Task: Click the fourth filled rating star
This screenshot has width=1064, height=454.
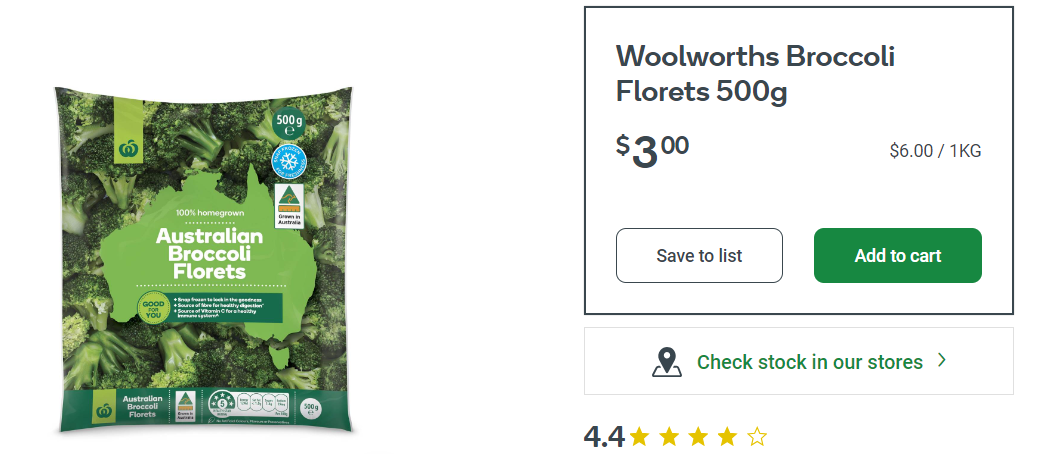Action: point(727,437)
